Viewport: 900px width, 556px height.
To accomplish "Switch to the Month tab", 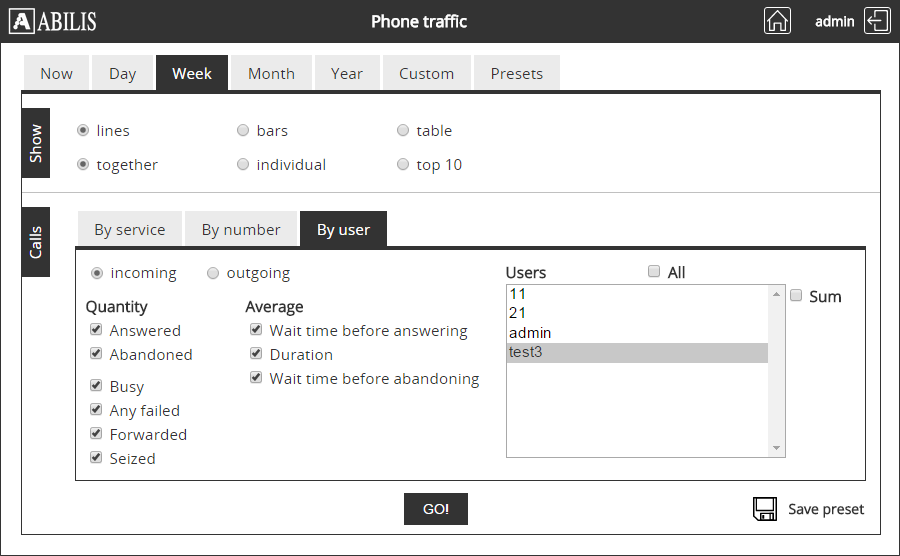I will click(x=271, y=74).
